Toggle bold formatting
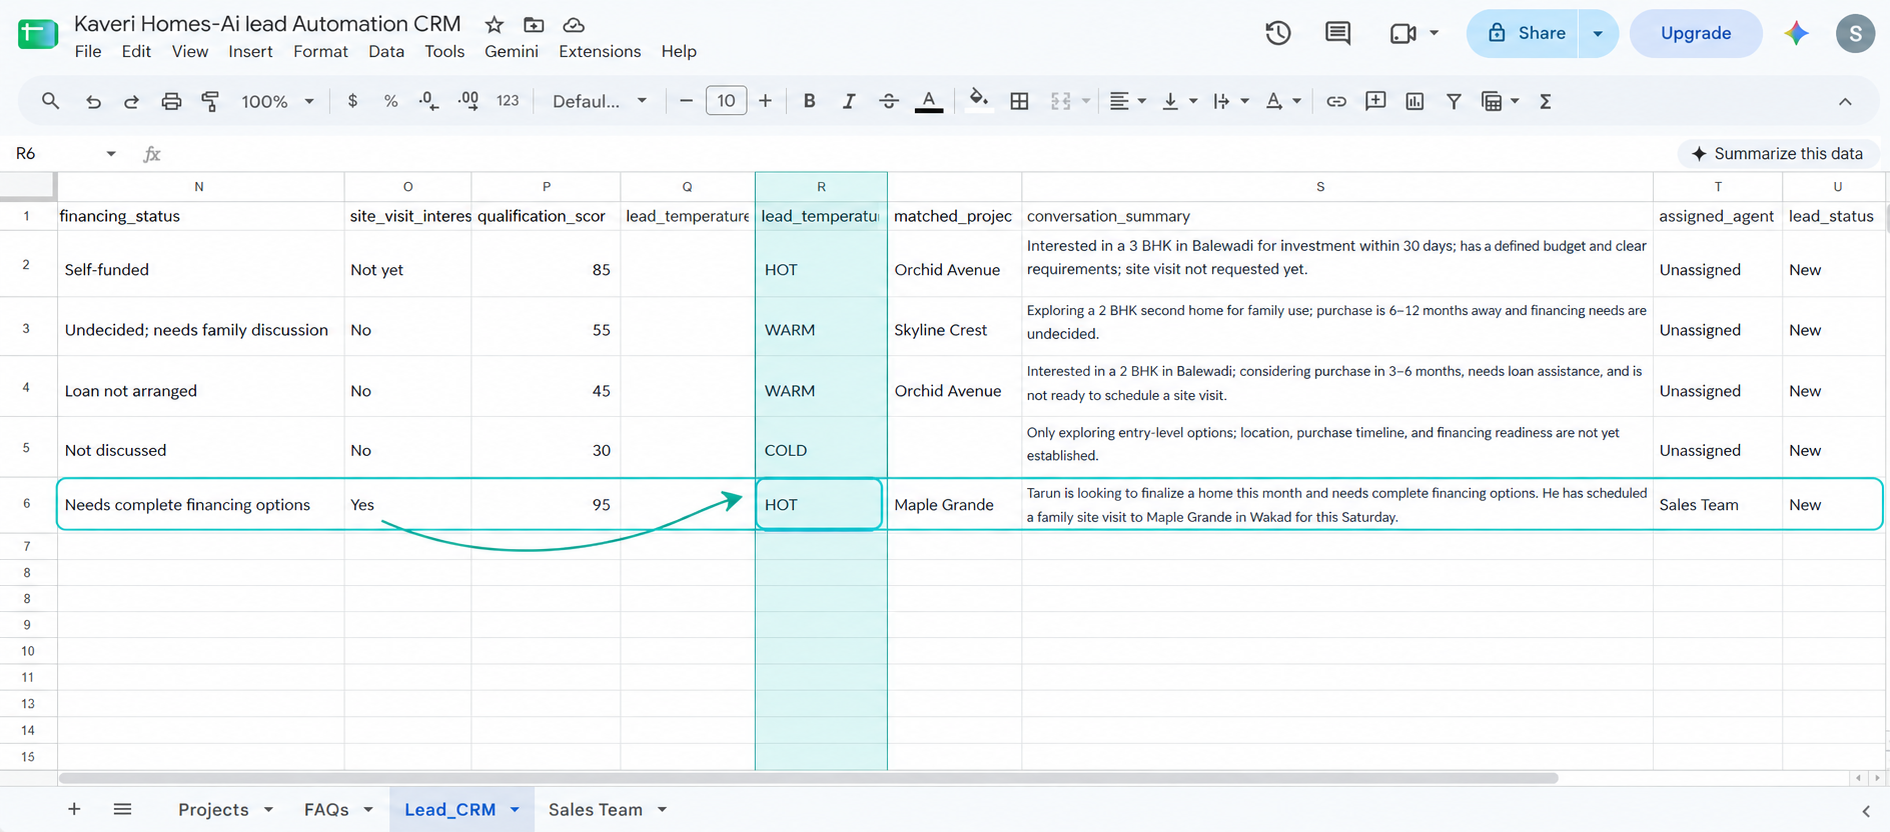Screen dimensions: 1890x832 (809, 101)
